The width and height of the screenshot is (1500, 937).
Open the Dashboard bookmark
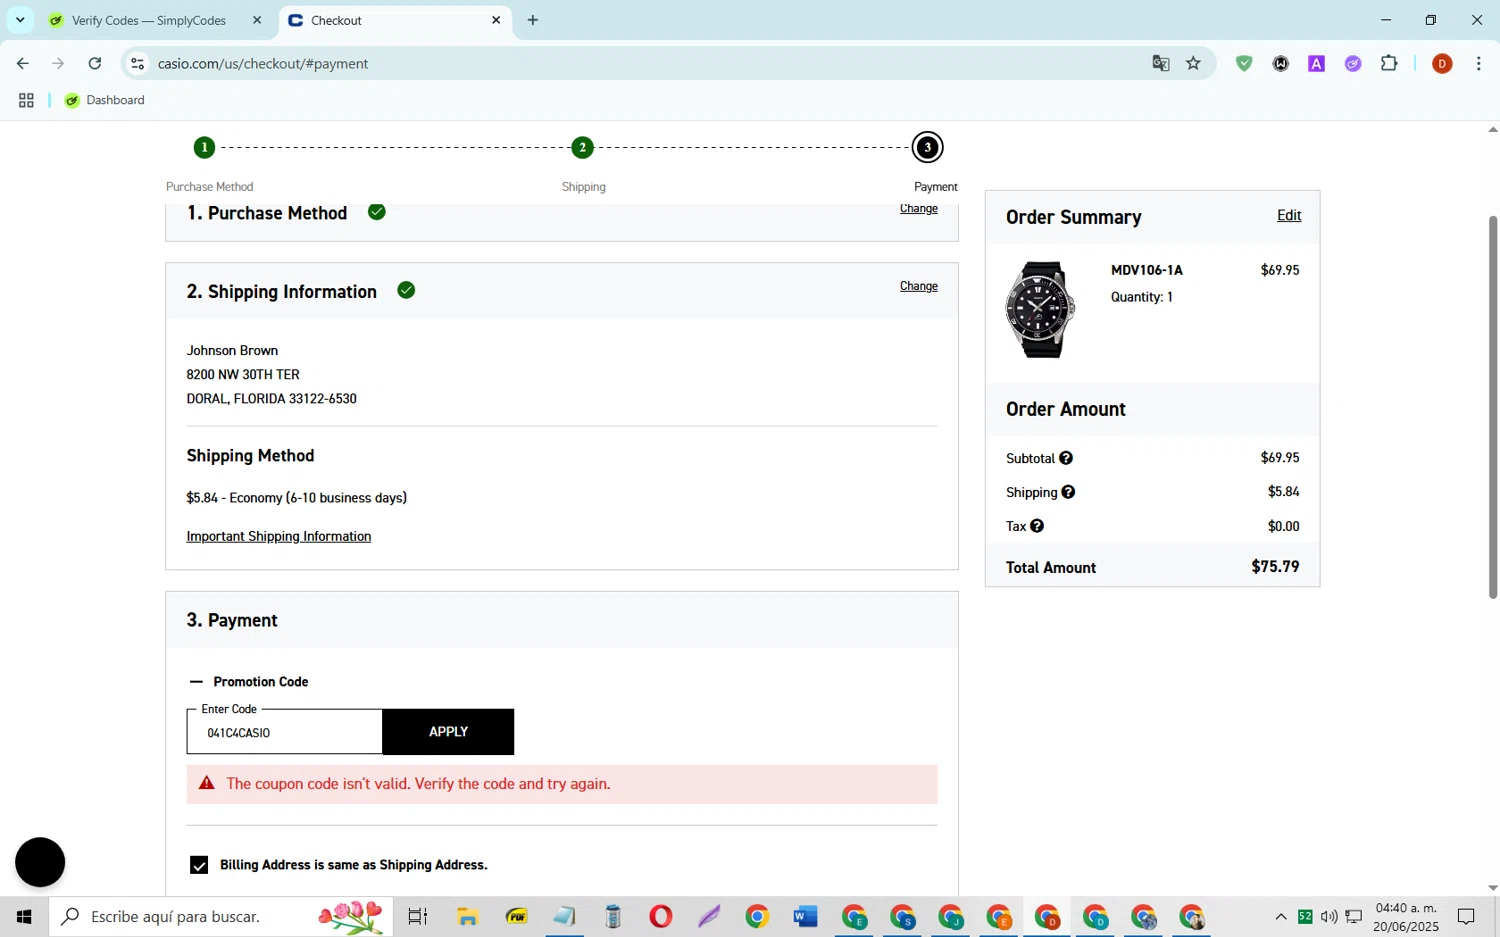(105, 100)
